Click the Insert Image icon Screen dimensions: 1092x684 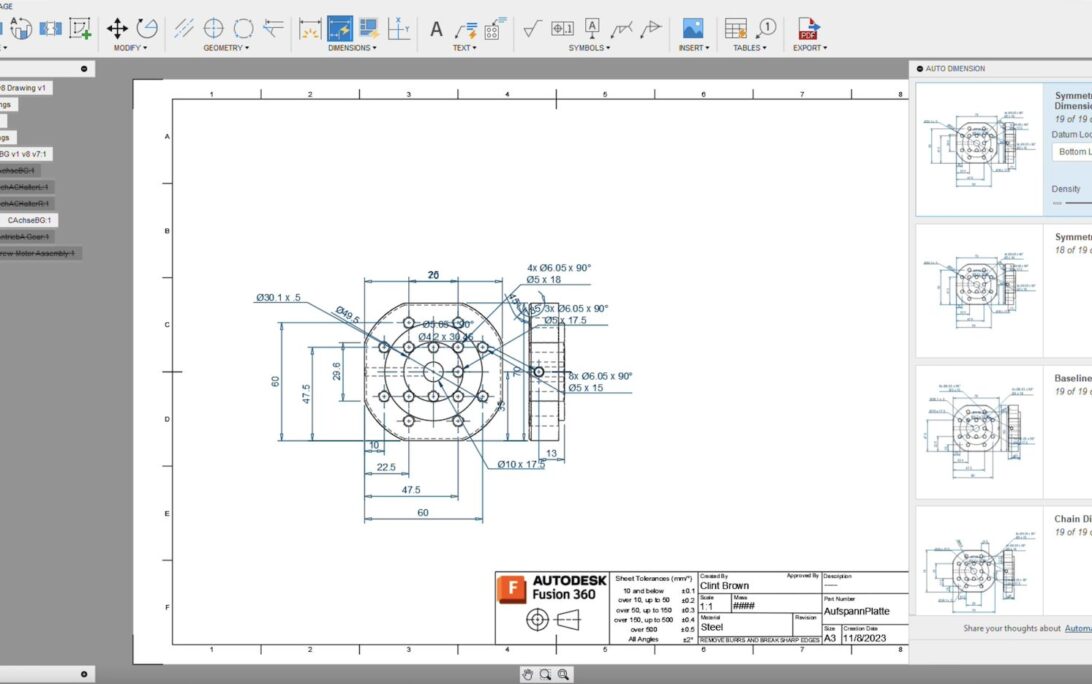point(693,28)
